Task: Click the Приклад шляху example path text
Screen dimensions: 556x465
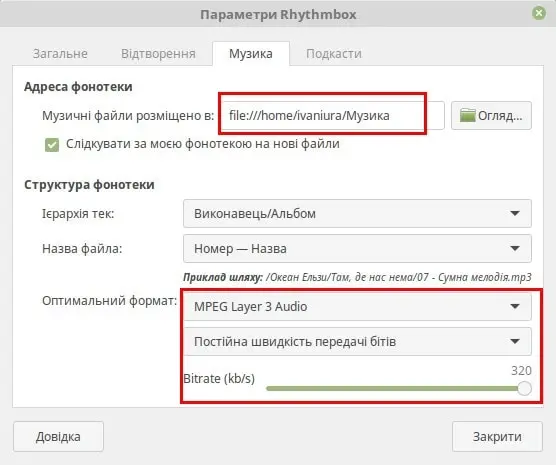Action: pyautogui.click(x=357, y=277)
